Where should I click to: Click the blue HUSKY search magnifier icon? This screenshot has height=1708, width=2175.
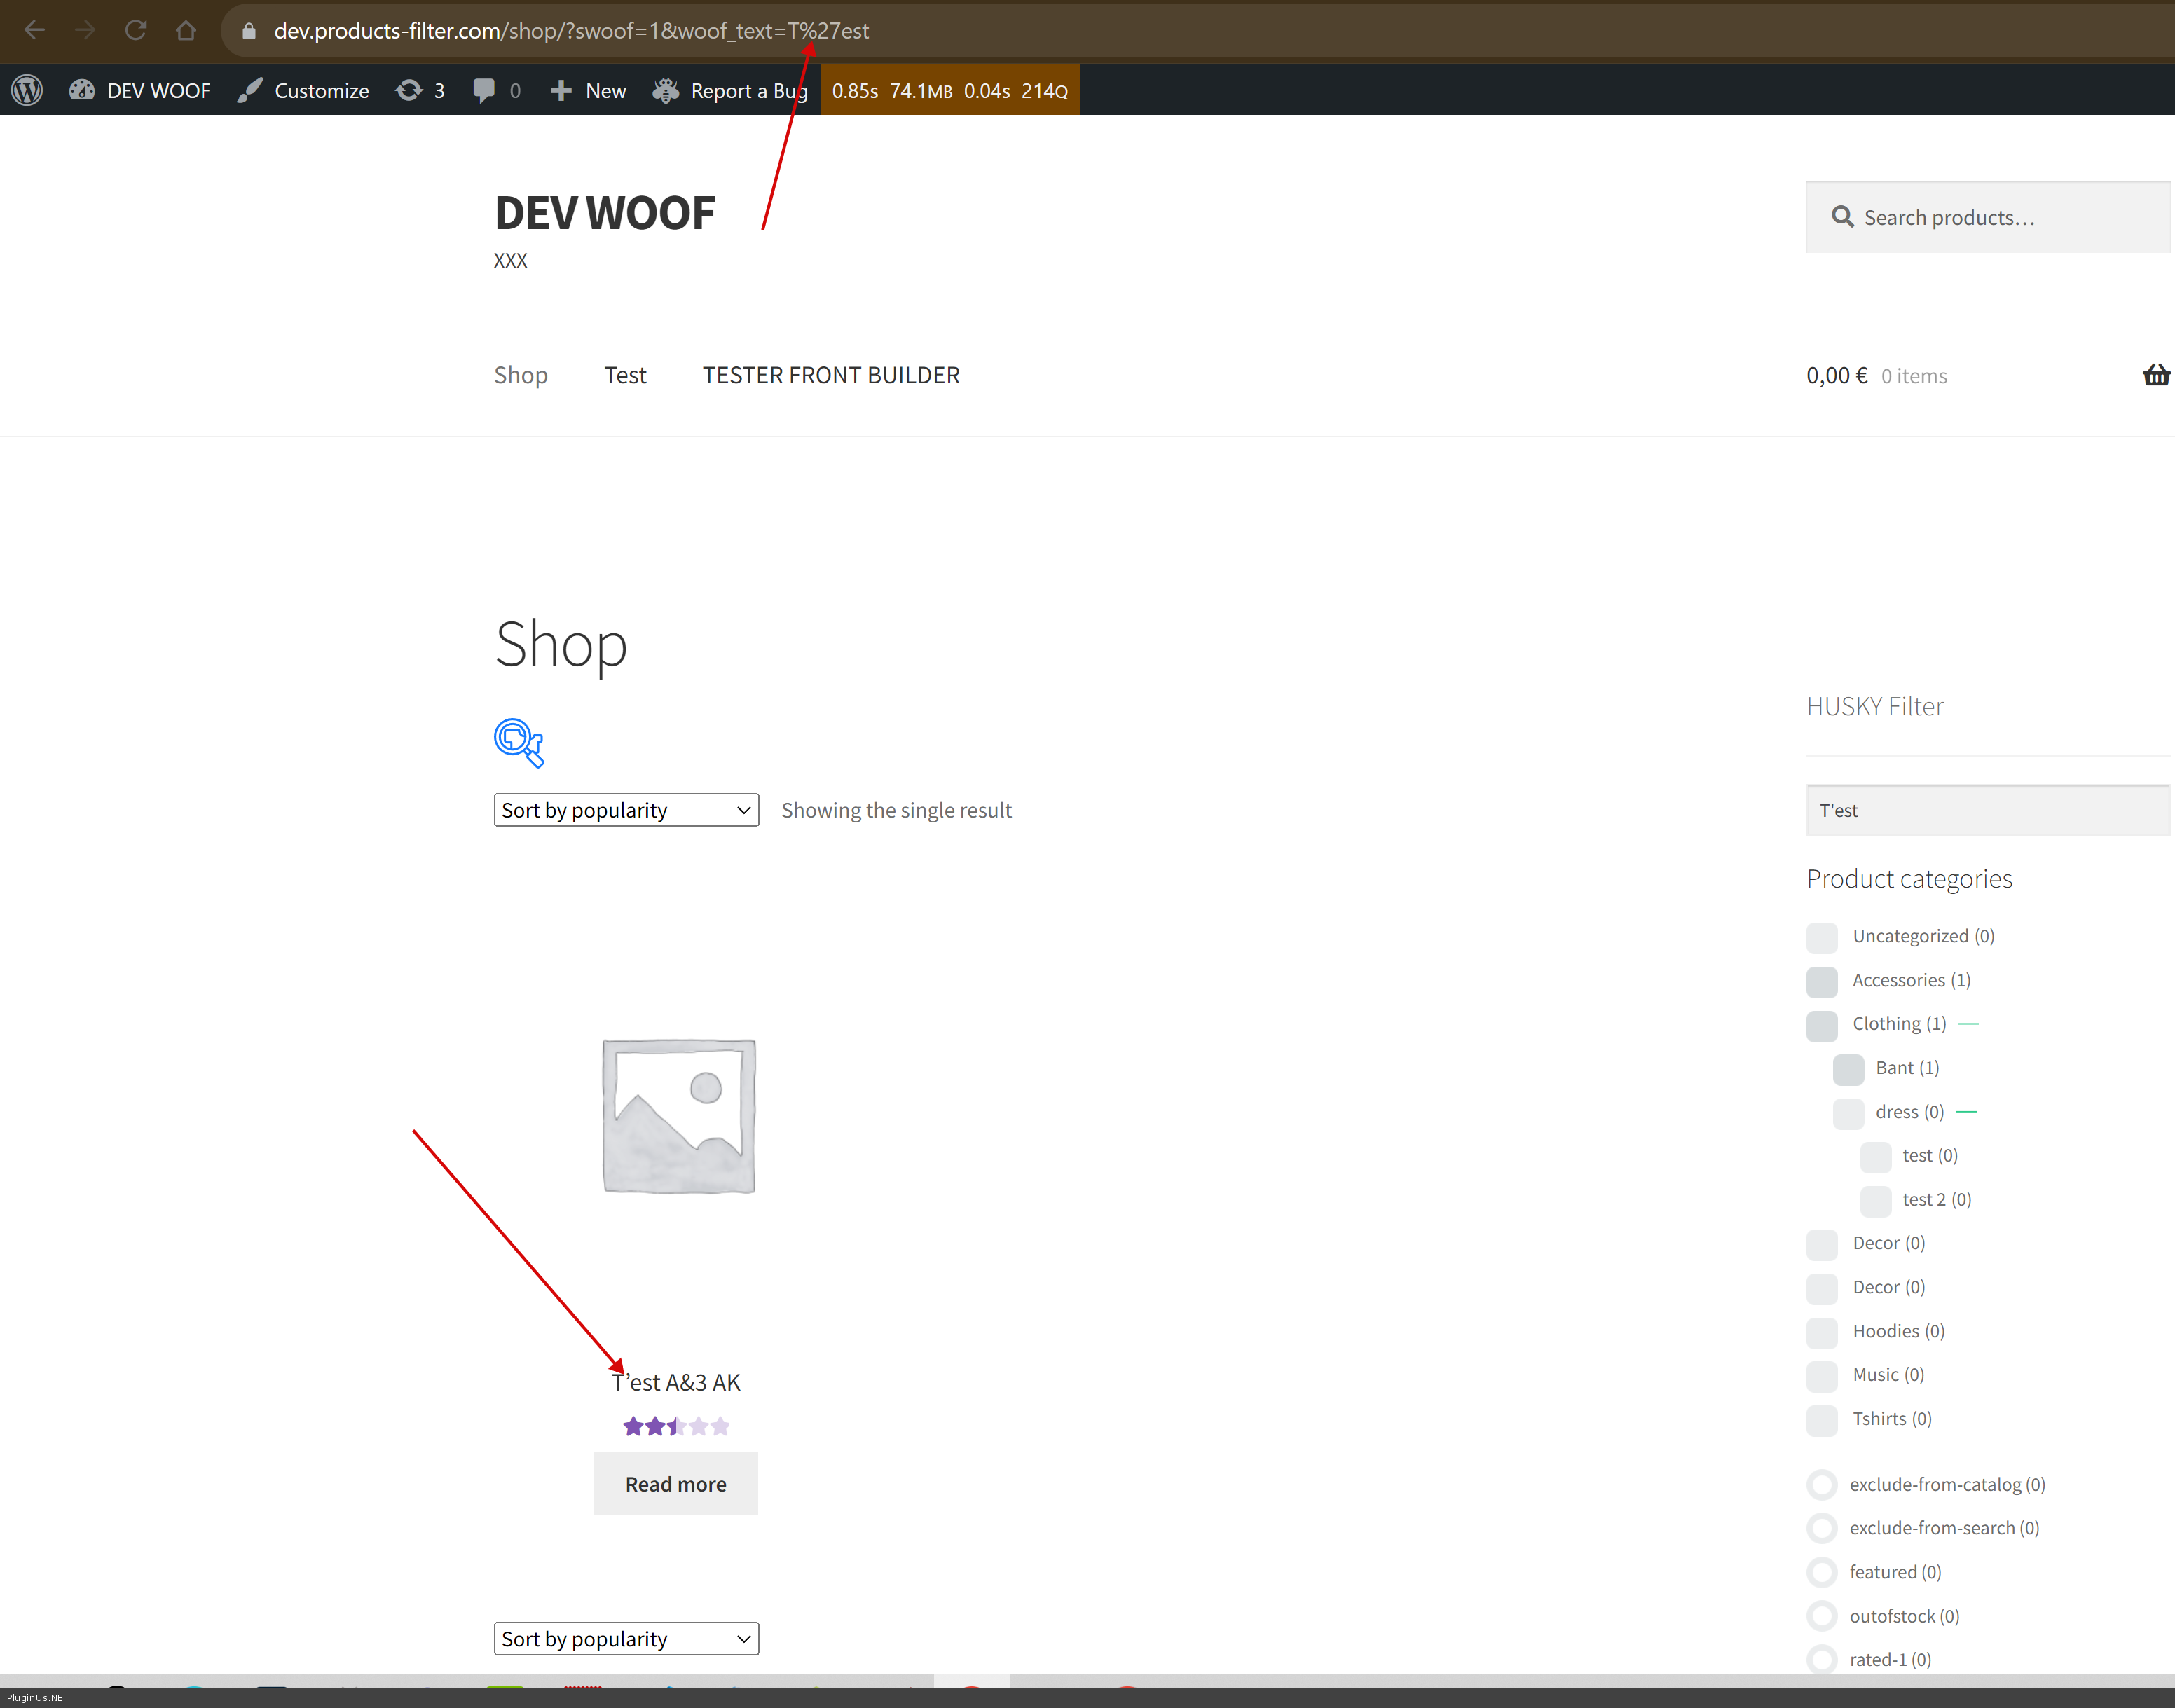[519, 742]
